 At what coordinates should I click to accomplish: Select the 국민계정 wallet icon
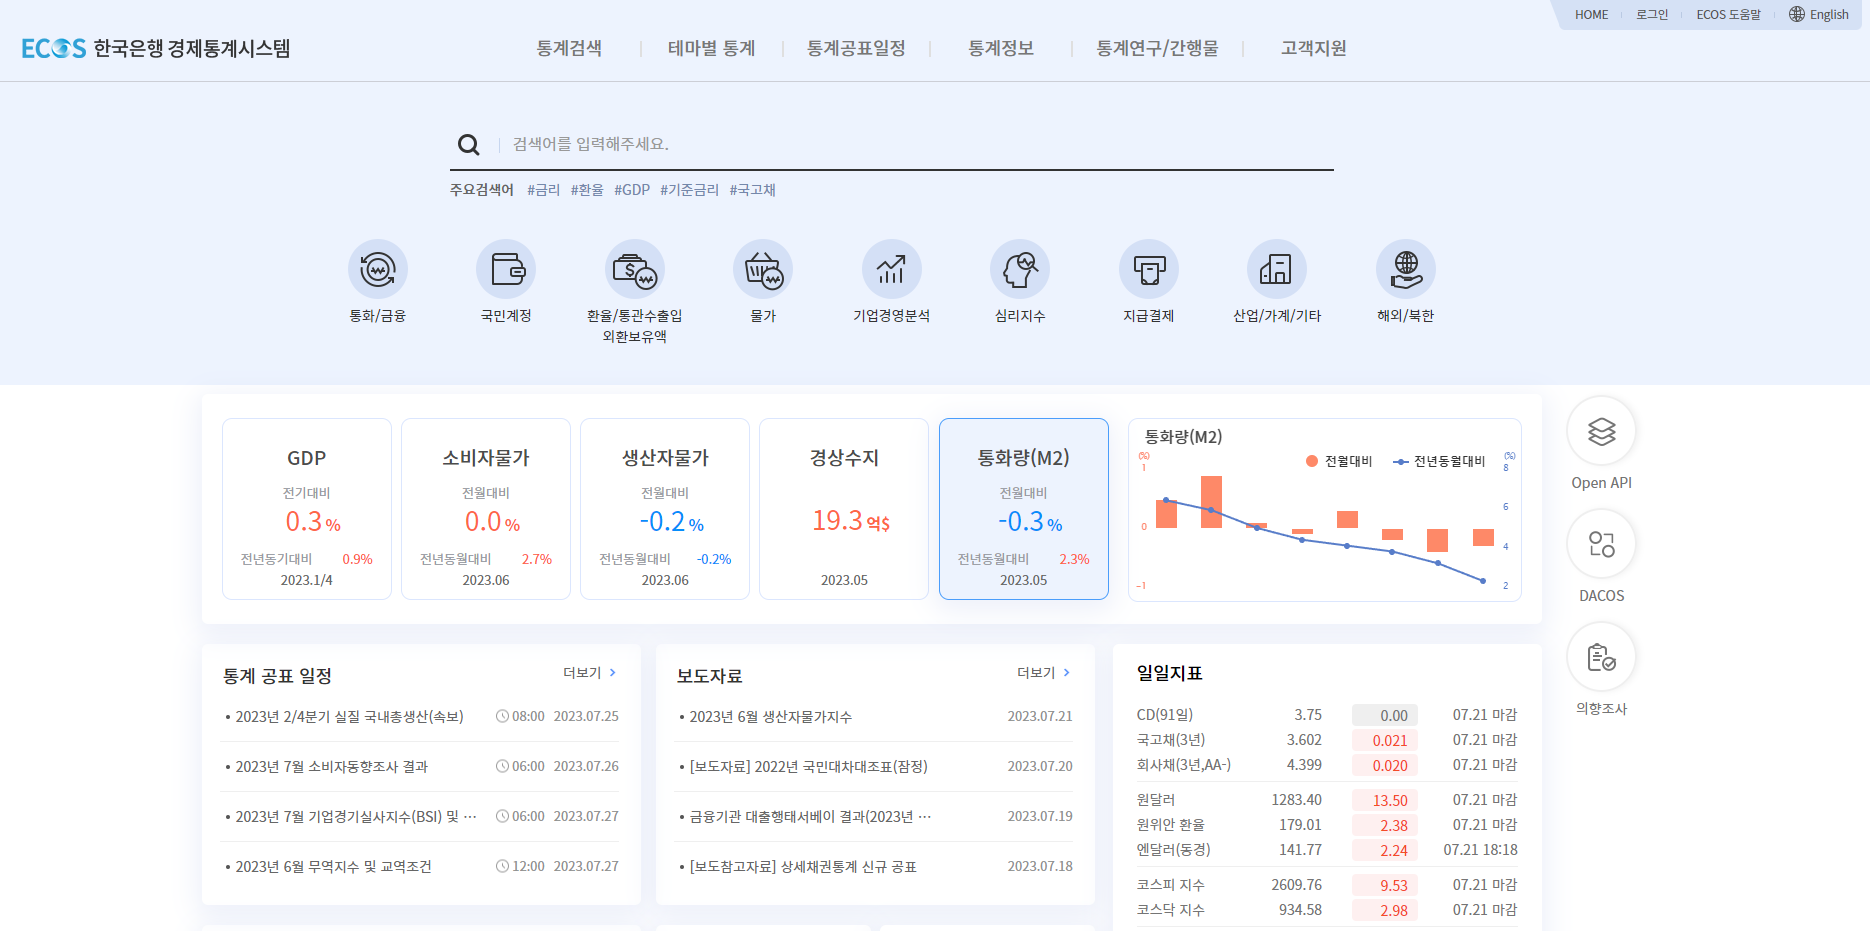coord(506,269)
